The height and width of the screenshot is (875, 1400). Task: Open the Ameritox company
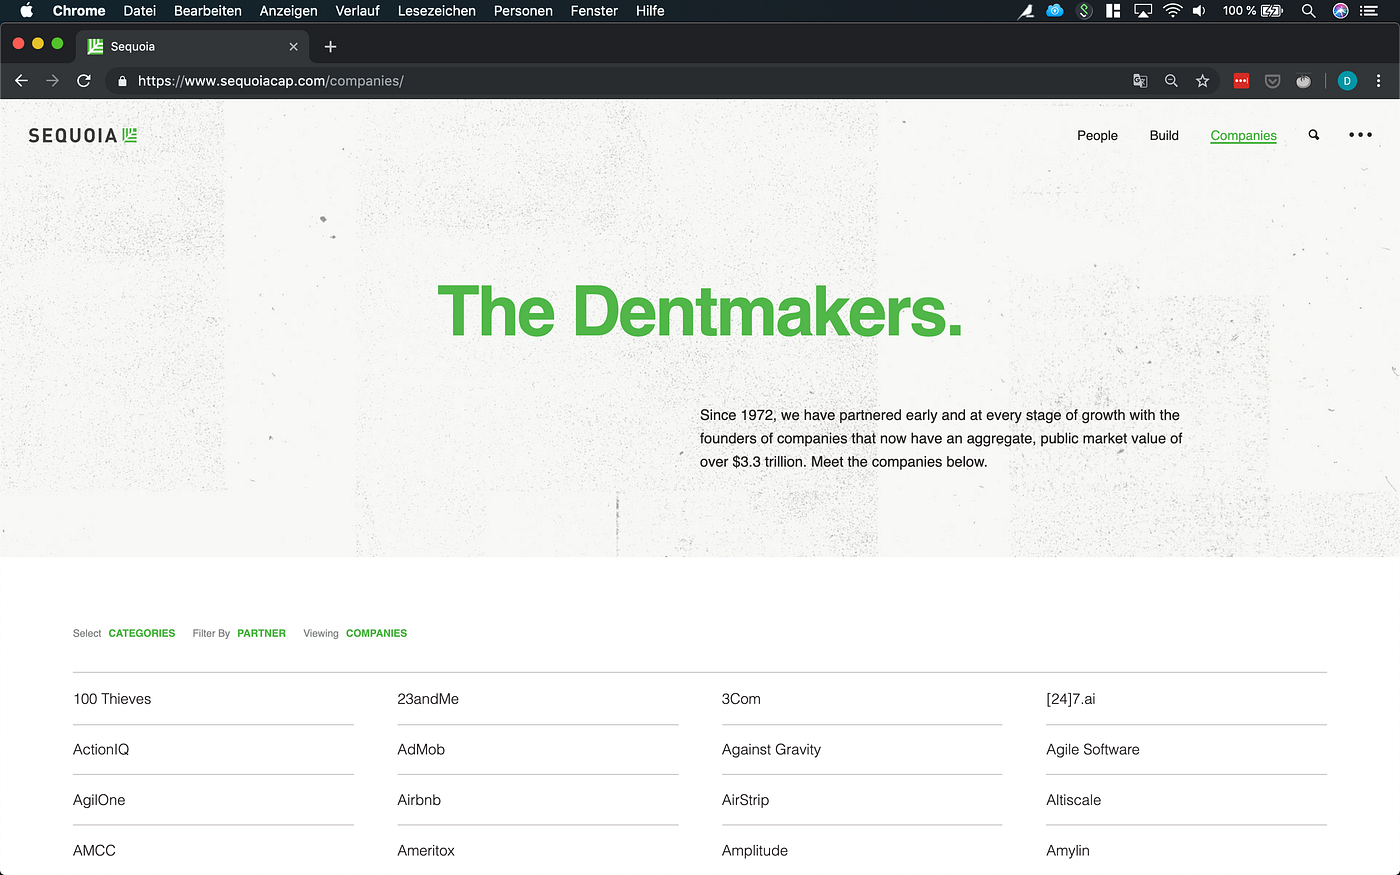[426, 850]
